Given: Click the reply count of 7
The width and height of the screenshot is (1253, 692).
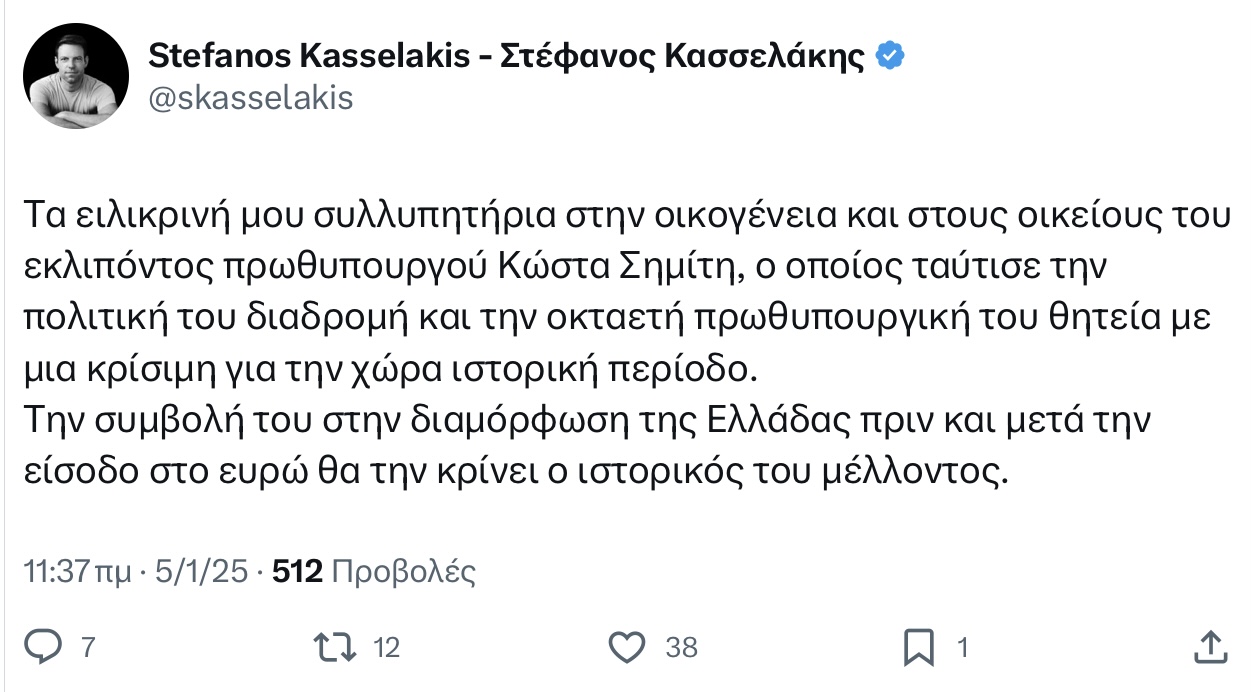Looking at the screenshot, I should click(x=88, y=648).
